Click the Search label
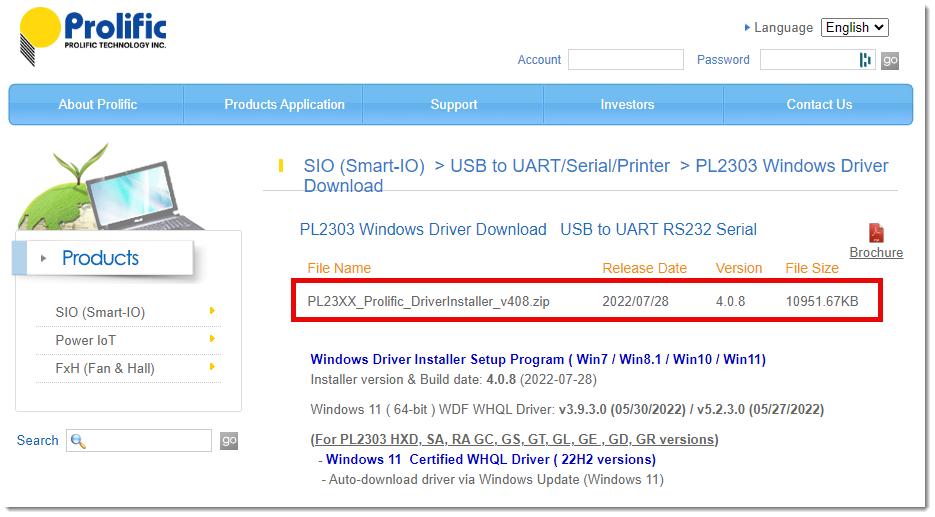This screenshot has height=517, width=935. pos(38,441)
